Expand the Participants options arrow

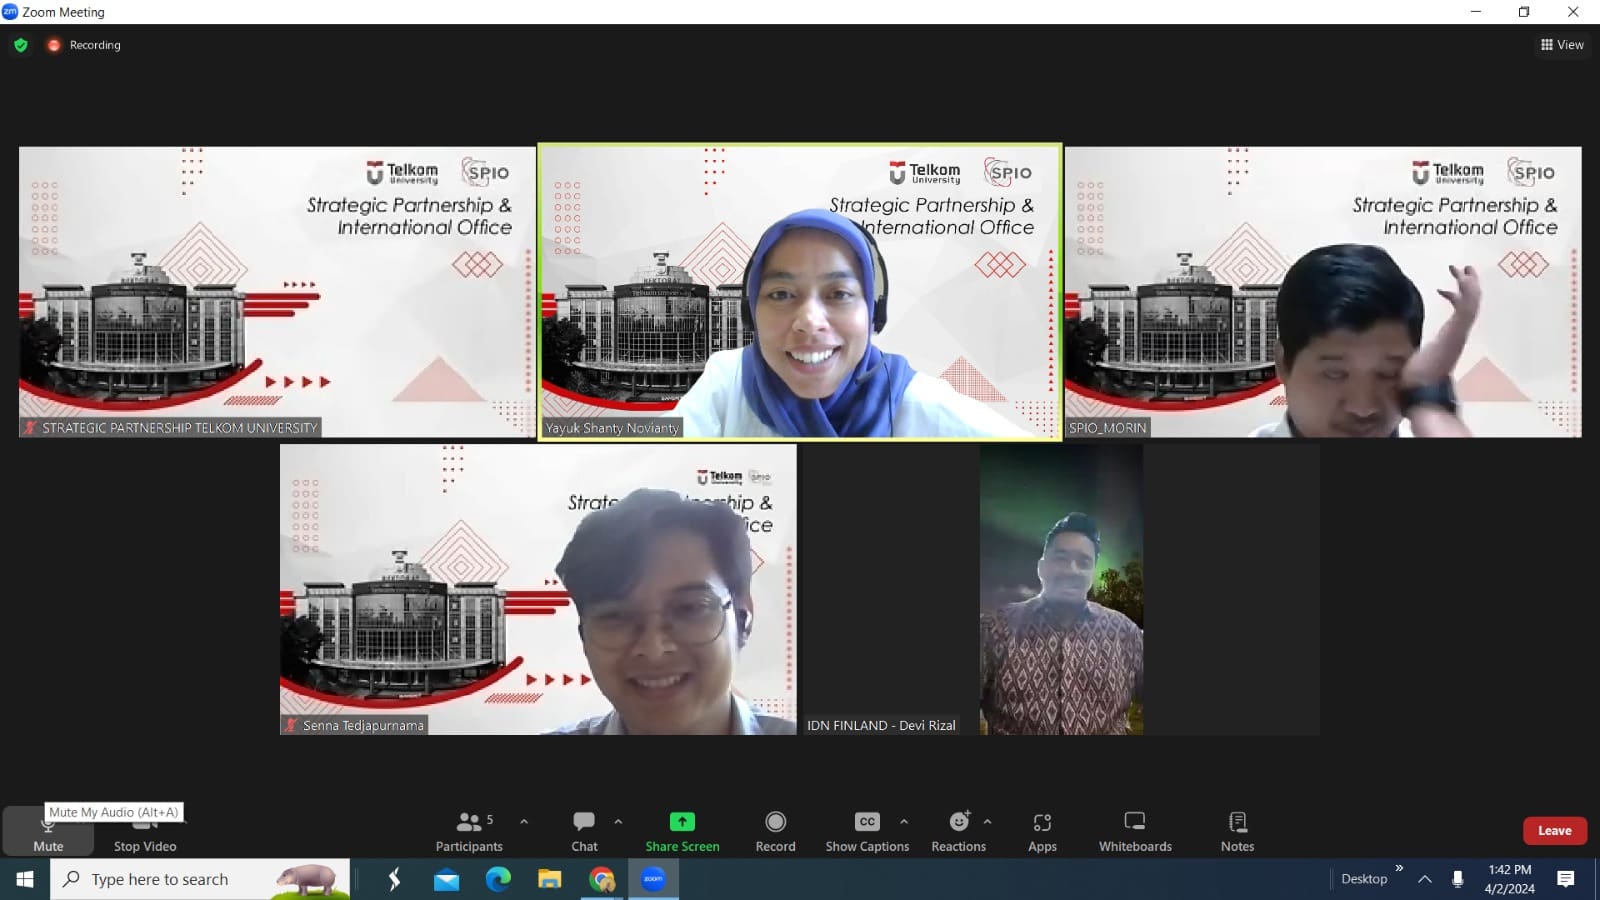(x=524, y=822)
